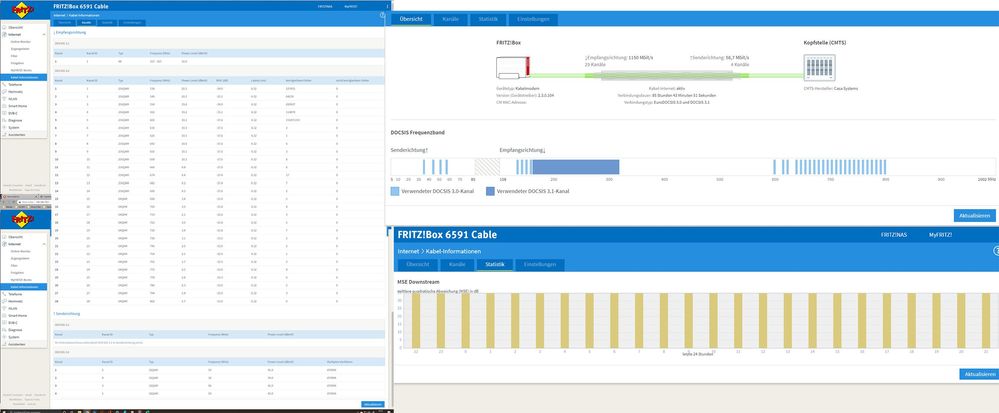Image resolution: width=999 pixels, height=413 pixels.
Task: Open the Kanäle tab above the FRITZ!Box overview diagram
Action: (450, 20)
